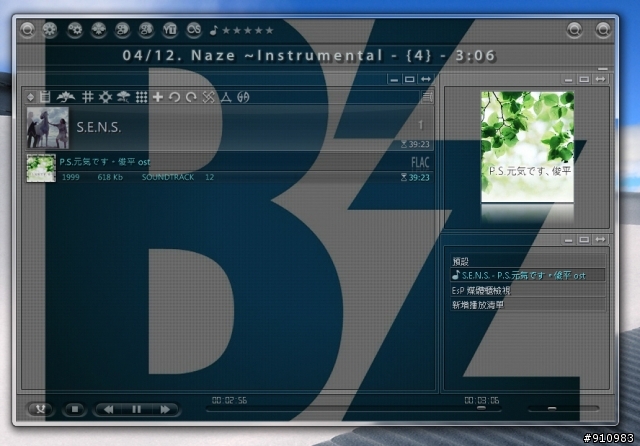Select the 預設 playlist entry
The image size is (640, 446).
coord(528,261)
